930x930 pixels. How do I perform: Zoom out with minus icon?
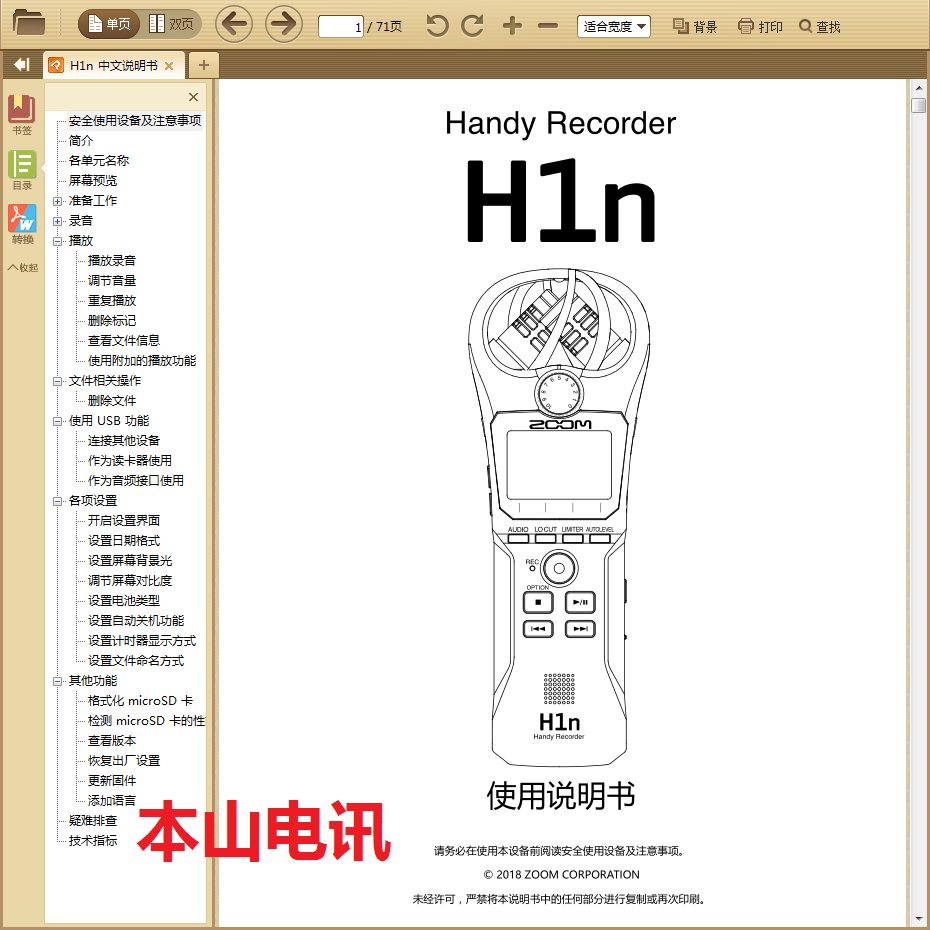(547, 26)
